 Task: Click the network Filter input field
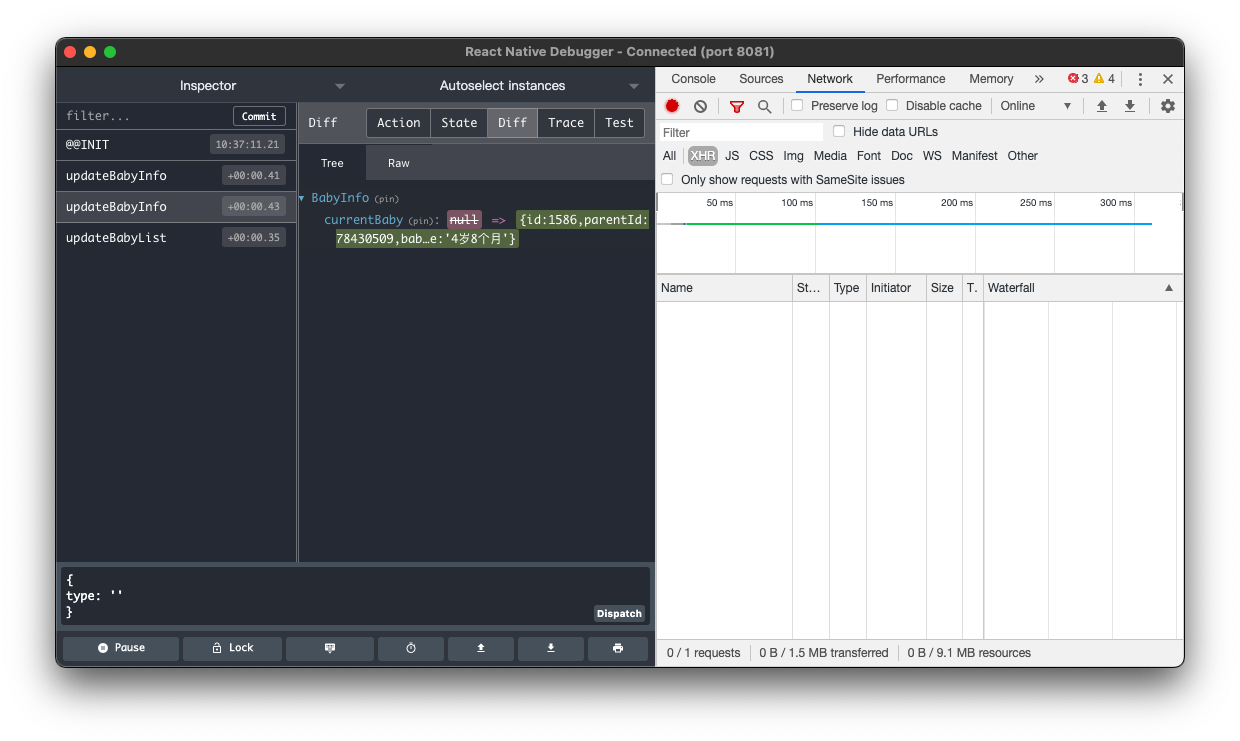740,131
